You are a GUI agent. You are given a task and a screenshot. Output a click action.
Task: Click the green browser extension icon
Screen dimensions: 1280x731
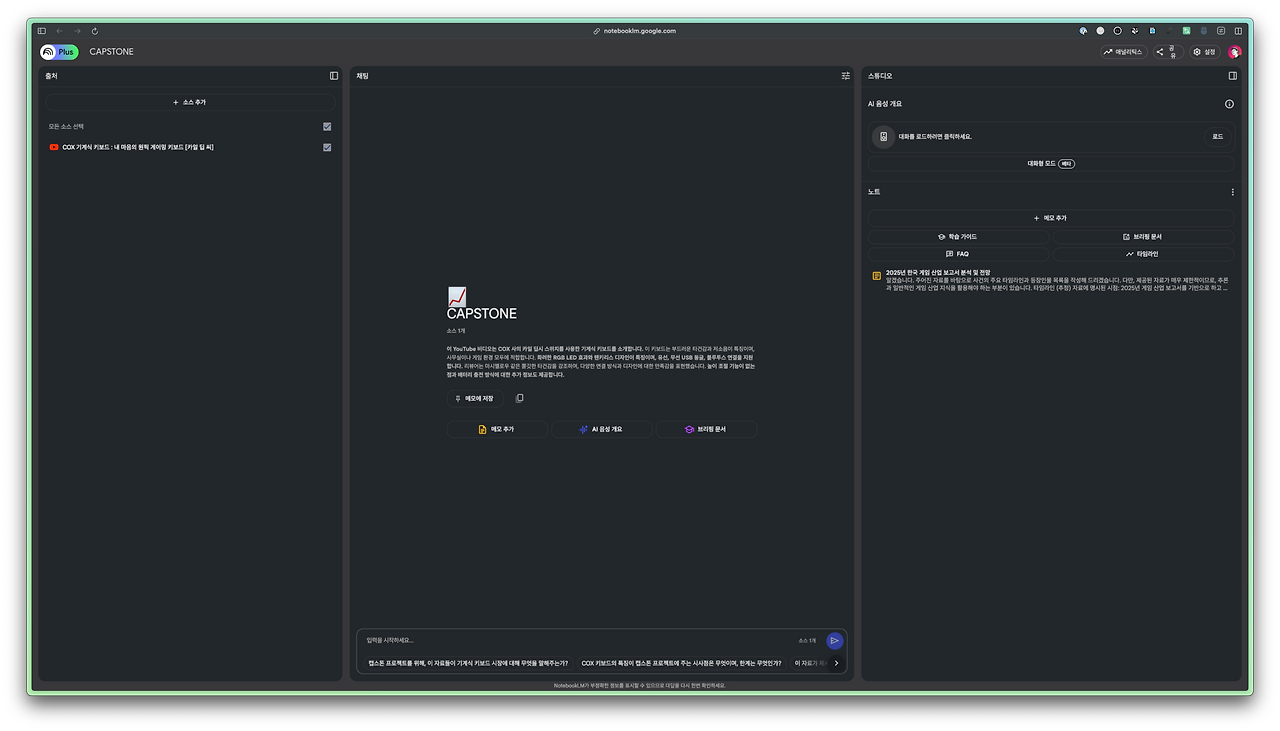point(1187,31)
